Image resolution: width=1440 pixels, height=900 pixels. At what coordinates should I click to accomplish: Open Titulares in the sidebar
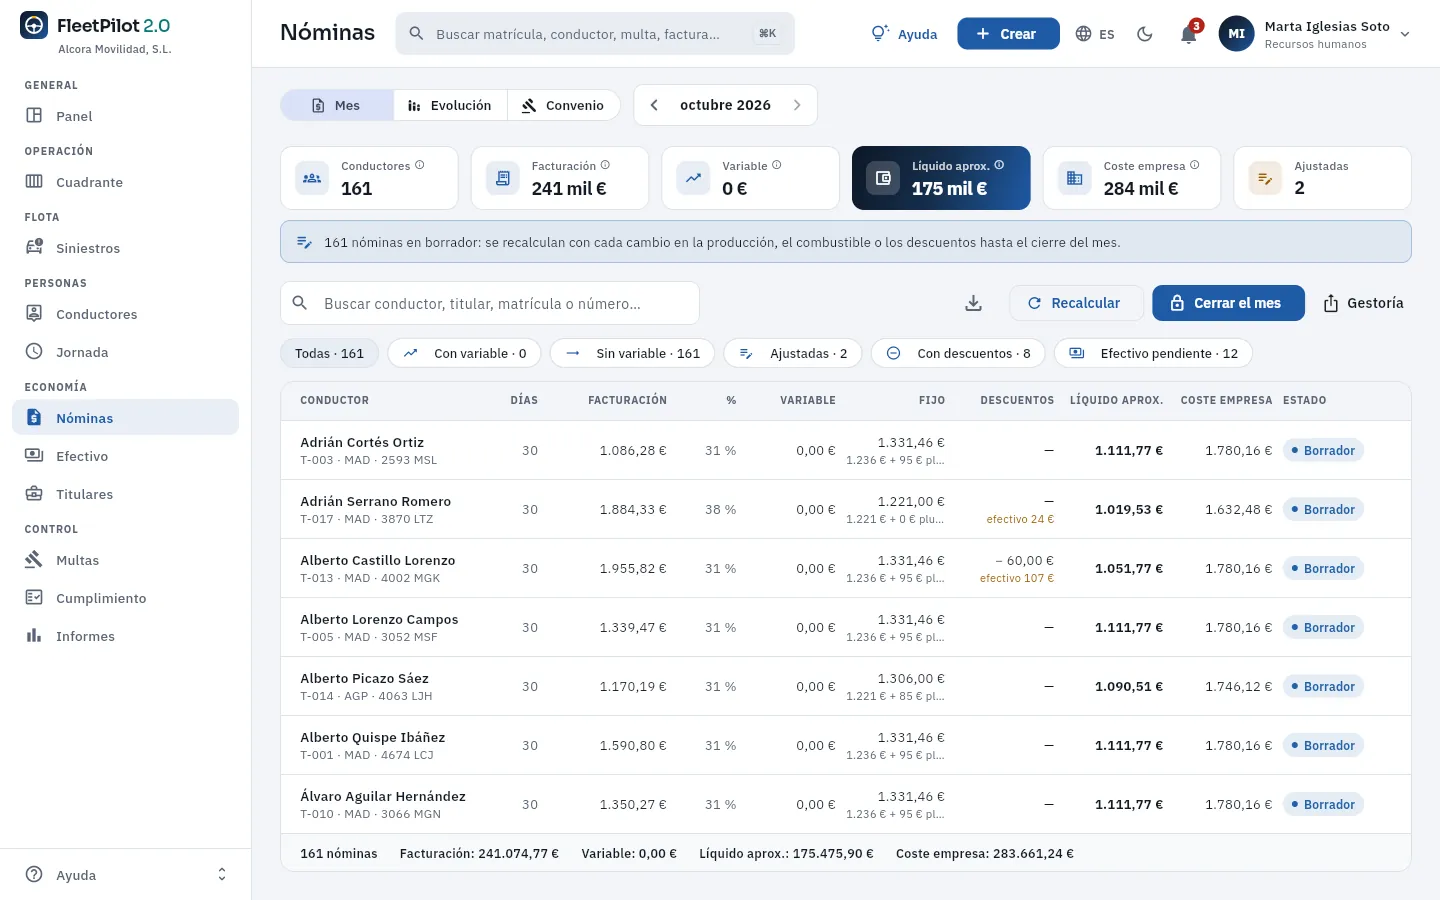[126, 494]
